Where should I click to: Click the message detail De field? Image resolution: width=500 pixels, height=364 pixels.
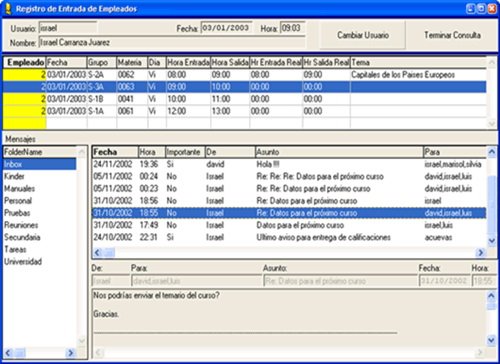(111, 281)
